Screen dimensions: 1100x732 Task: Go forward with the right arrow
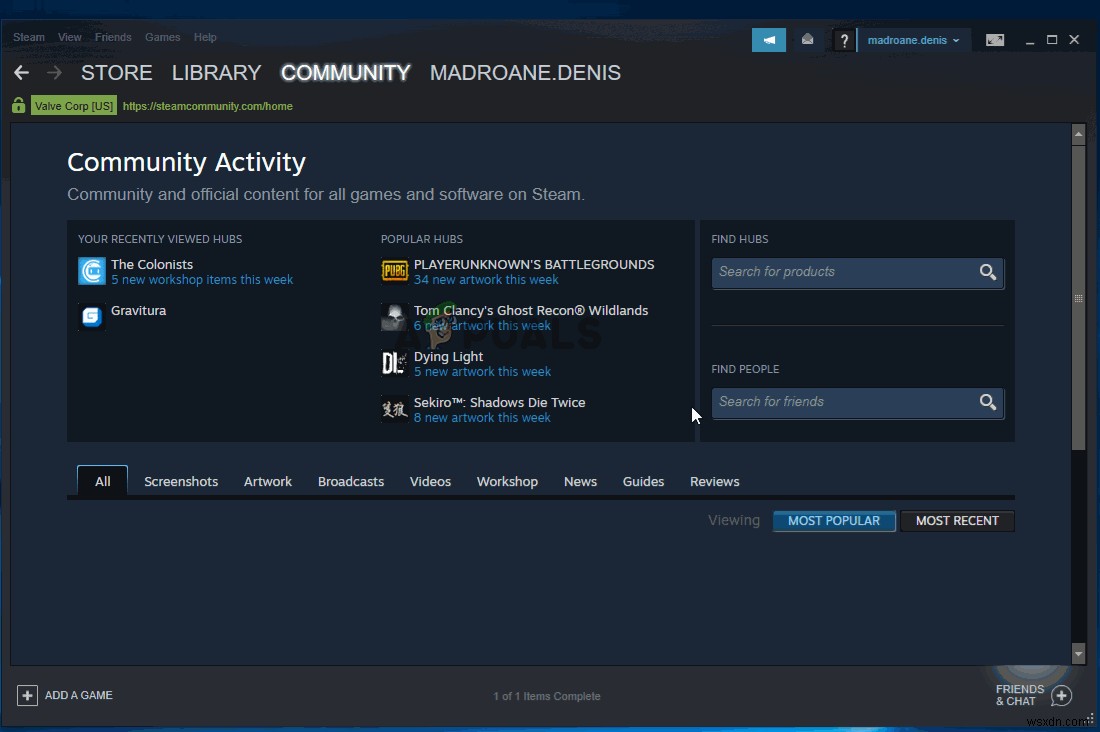click(54, 72)
